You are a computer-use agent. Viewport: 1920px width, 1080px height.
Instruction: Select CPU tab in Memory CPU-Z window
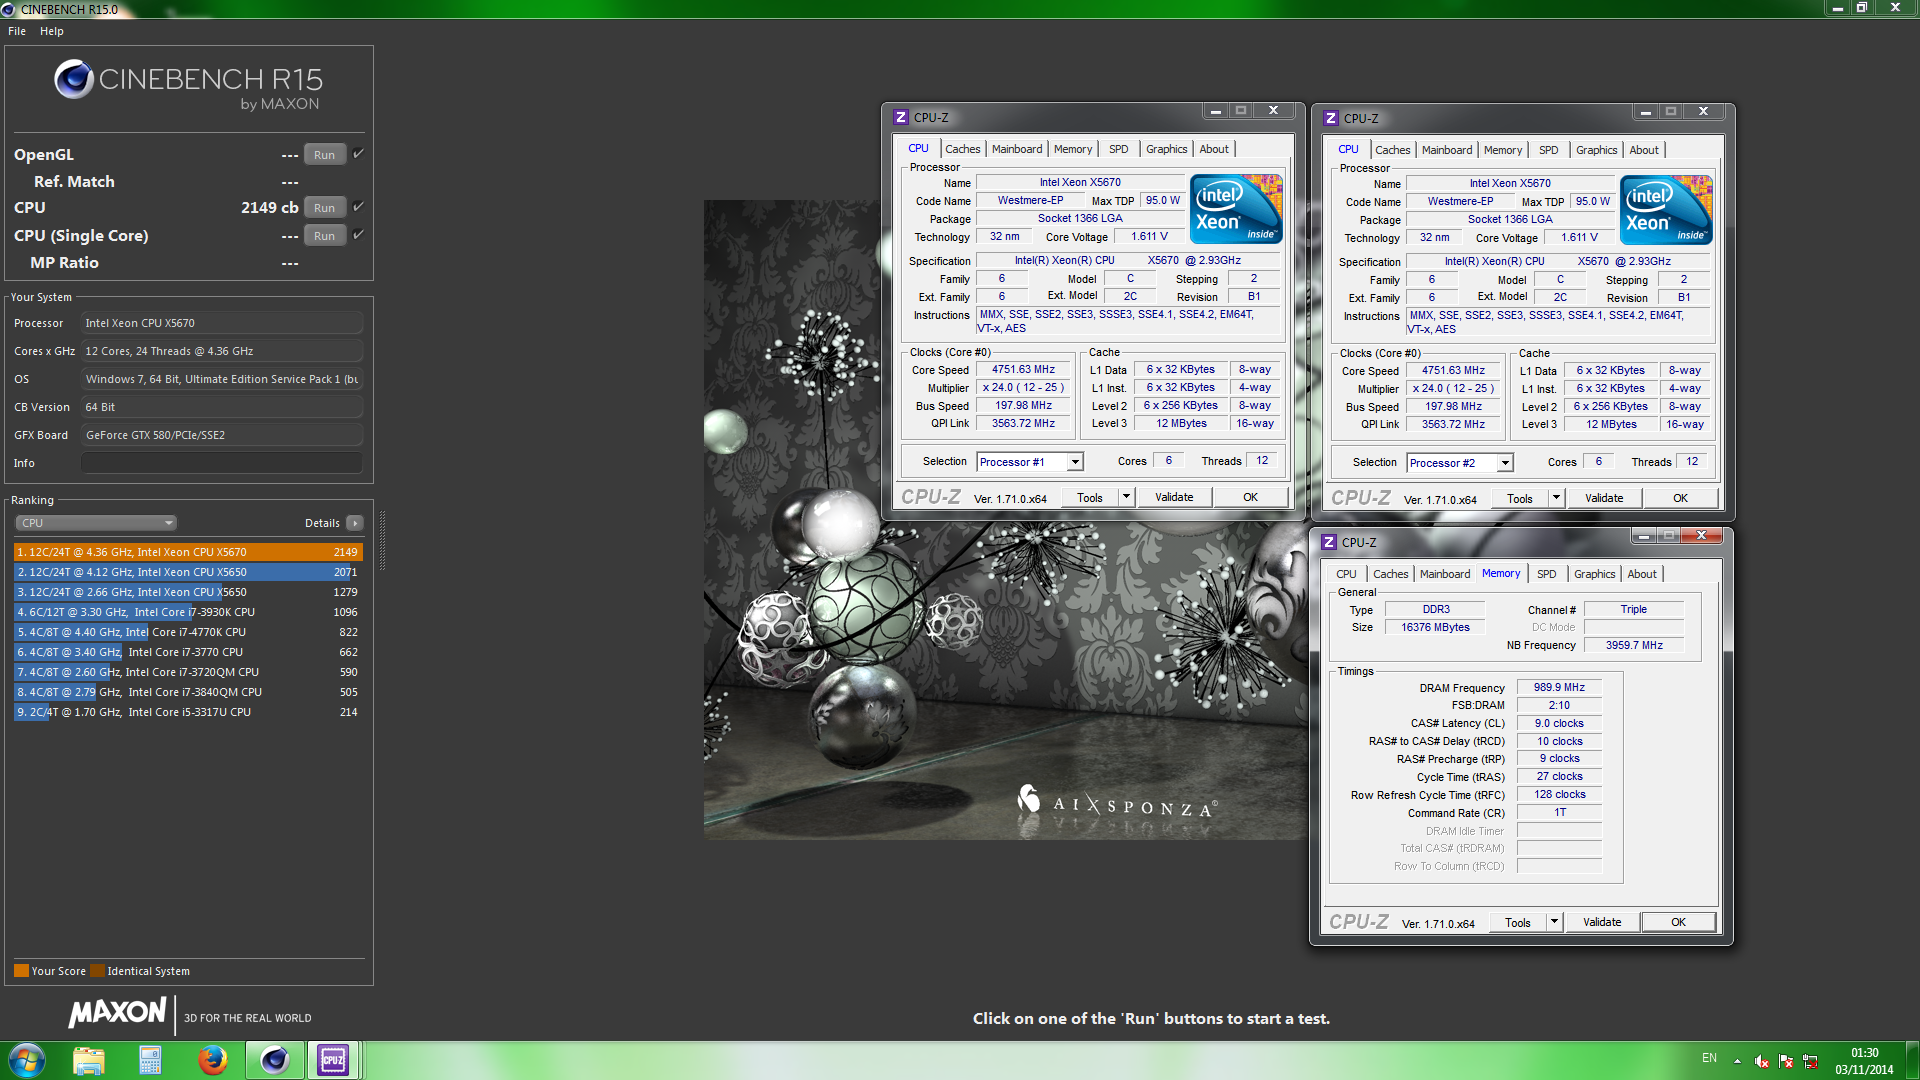pos(1346,574)
